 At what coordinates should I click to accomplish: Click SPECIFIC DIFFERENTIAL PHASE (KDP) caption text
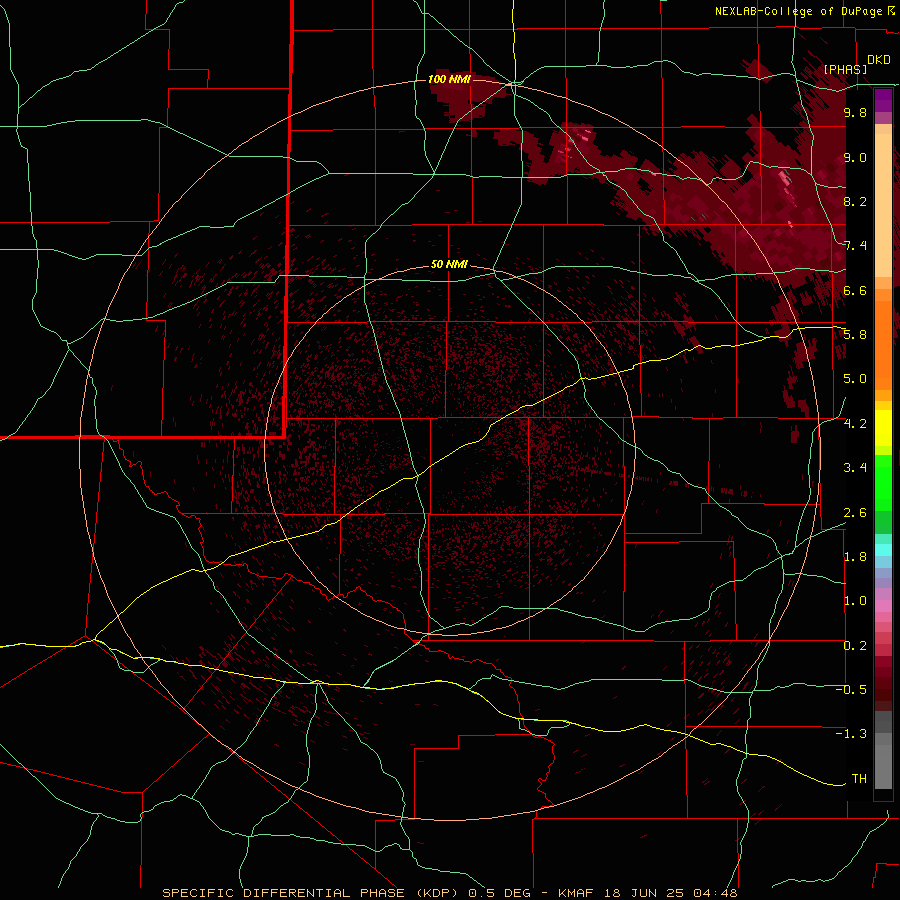tap(313, 893)
